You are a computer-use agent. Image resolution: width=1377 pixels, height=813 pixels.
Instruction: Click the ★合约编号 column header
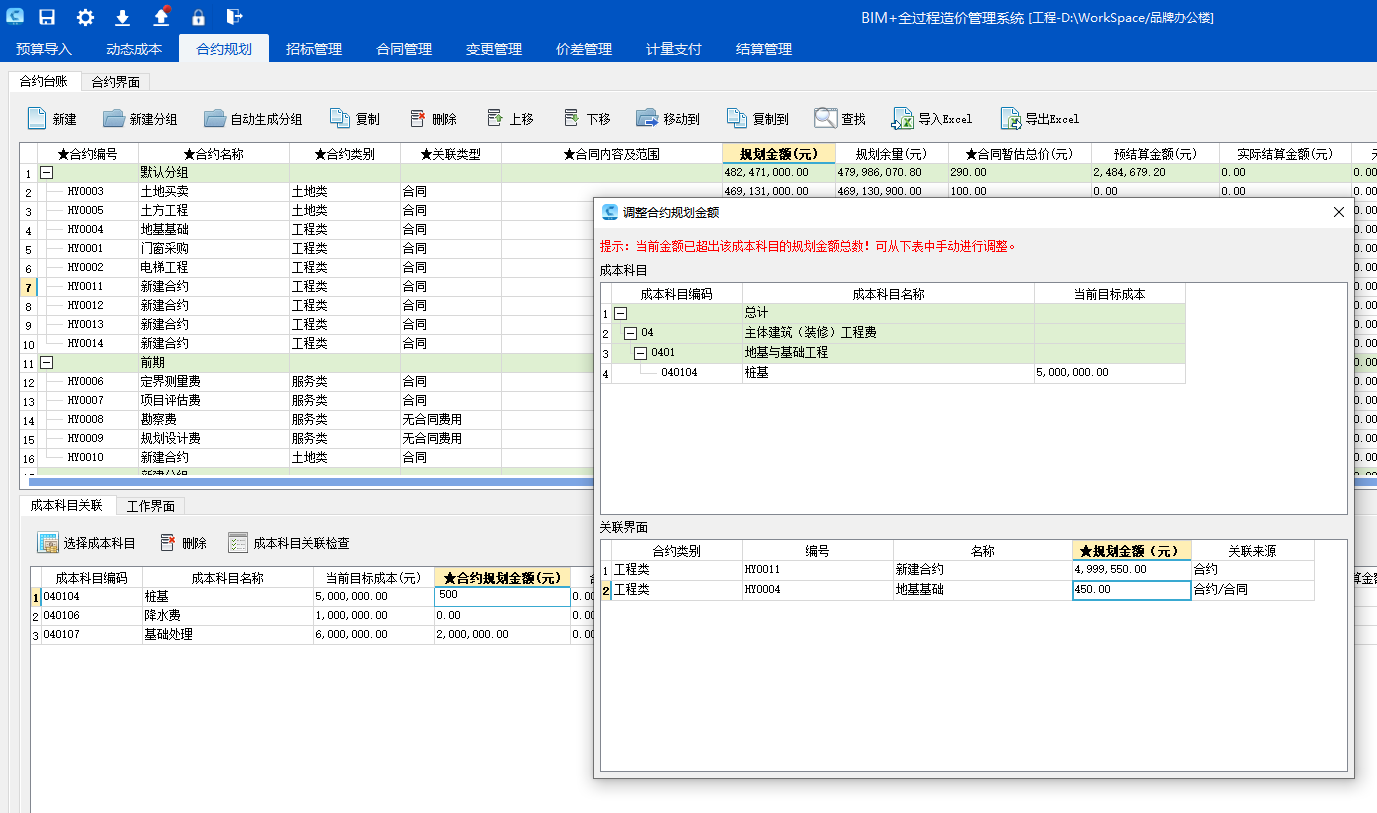(x=88, y=154)
